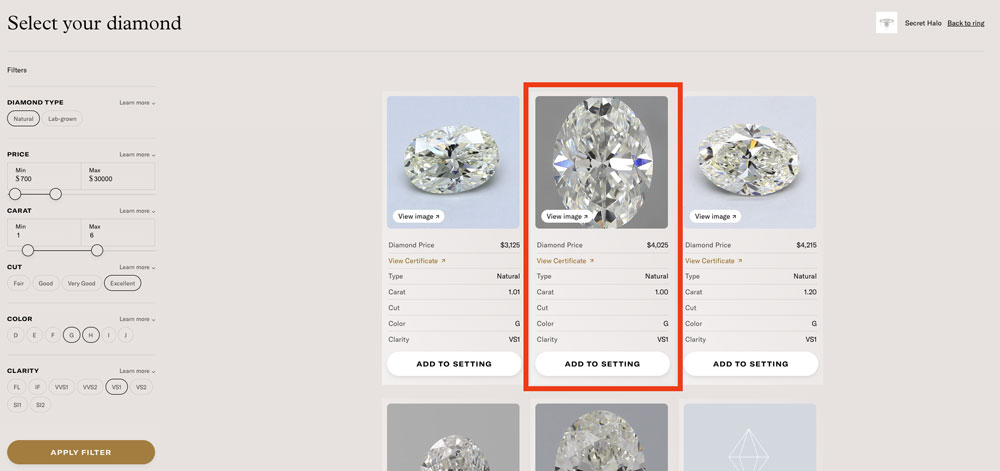View image of the $4,215 diamond
1000x471 pixels.
715,217
